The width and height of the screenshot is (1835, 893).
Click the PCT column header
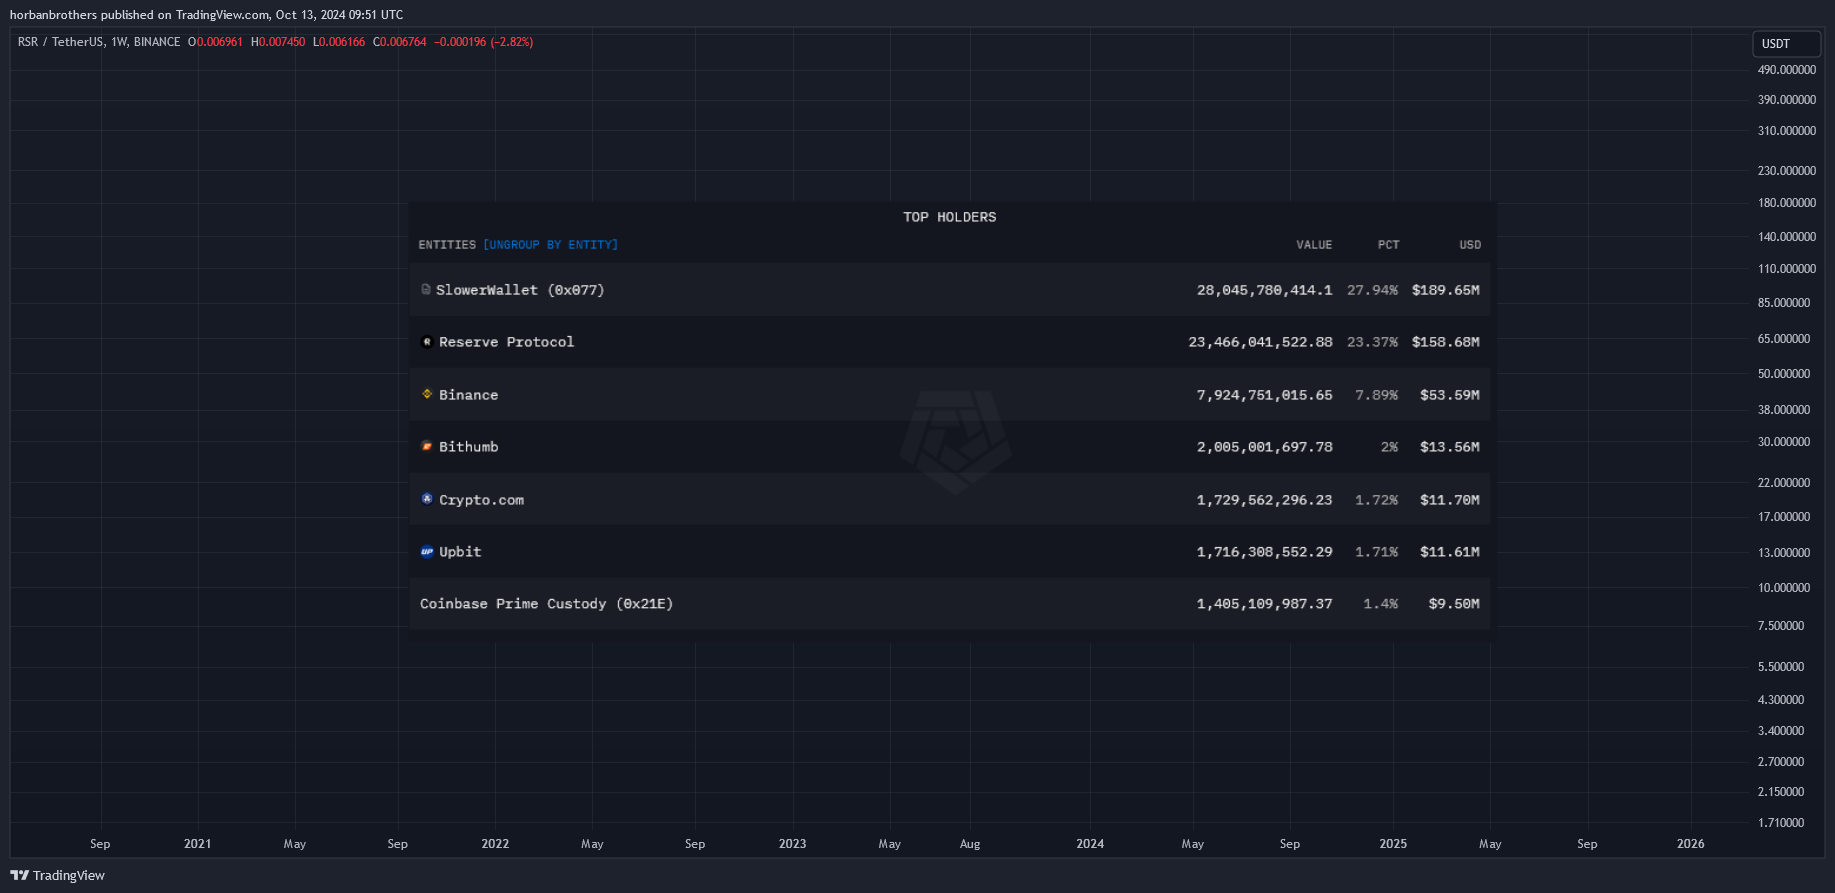(x=1388, y=245)
